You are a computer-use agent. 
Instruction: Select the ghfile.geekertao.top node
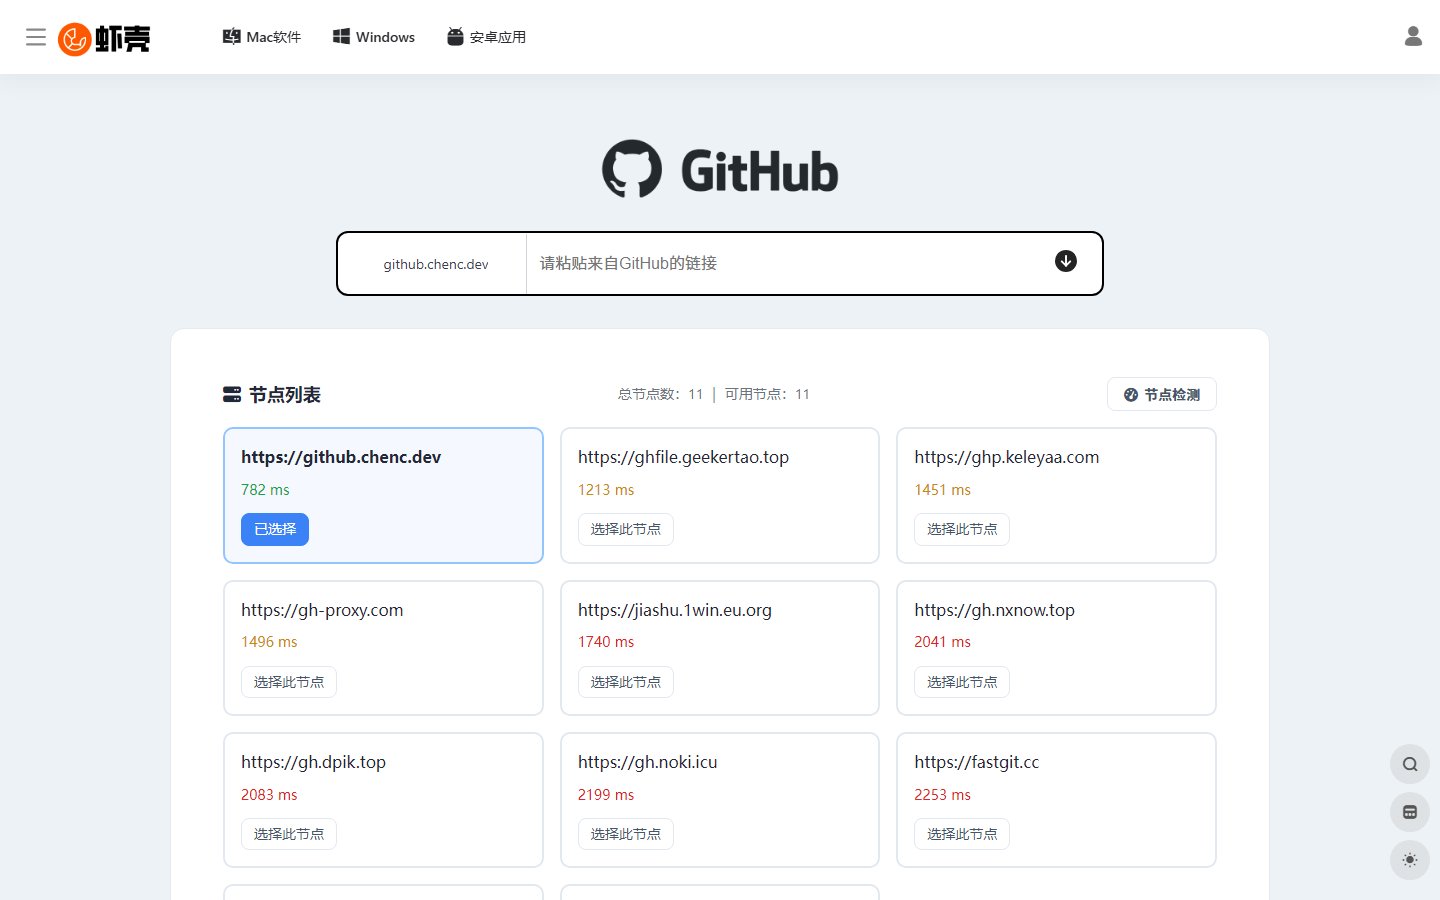pos(626,529)
